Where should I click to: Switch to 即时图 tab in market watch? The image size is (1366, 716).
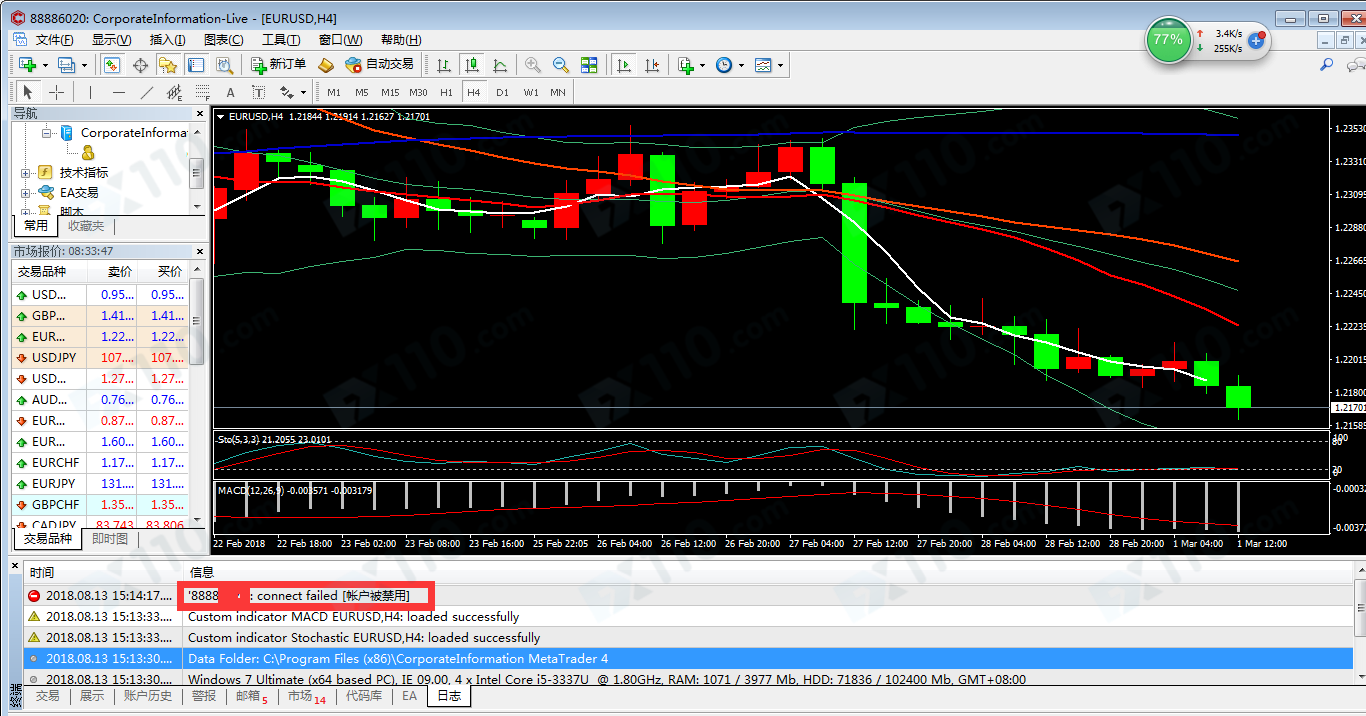pyautogui.click(x=109, y=539)
